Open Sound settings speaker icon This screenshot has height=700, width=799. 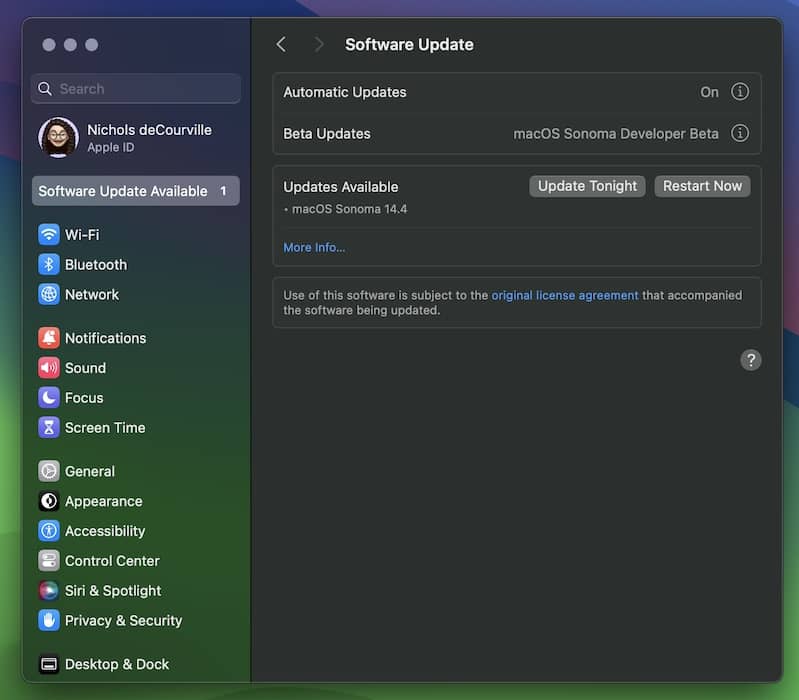(x=49, y=368)
